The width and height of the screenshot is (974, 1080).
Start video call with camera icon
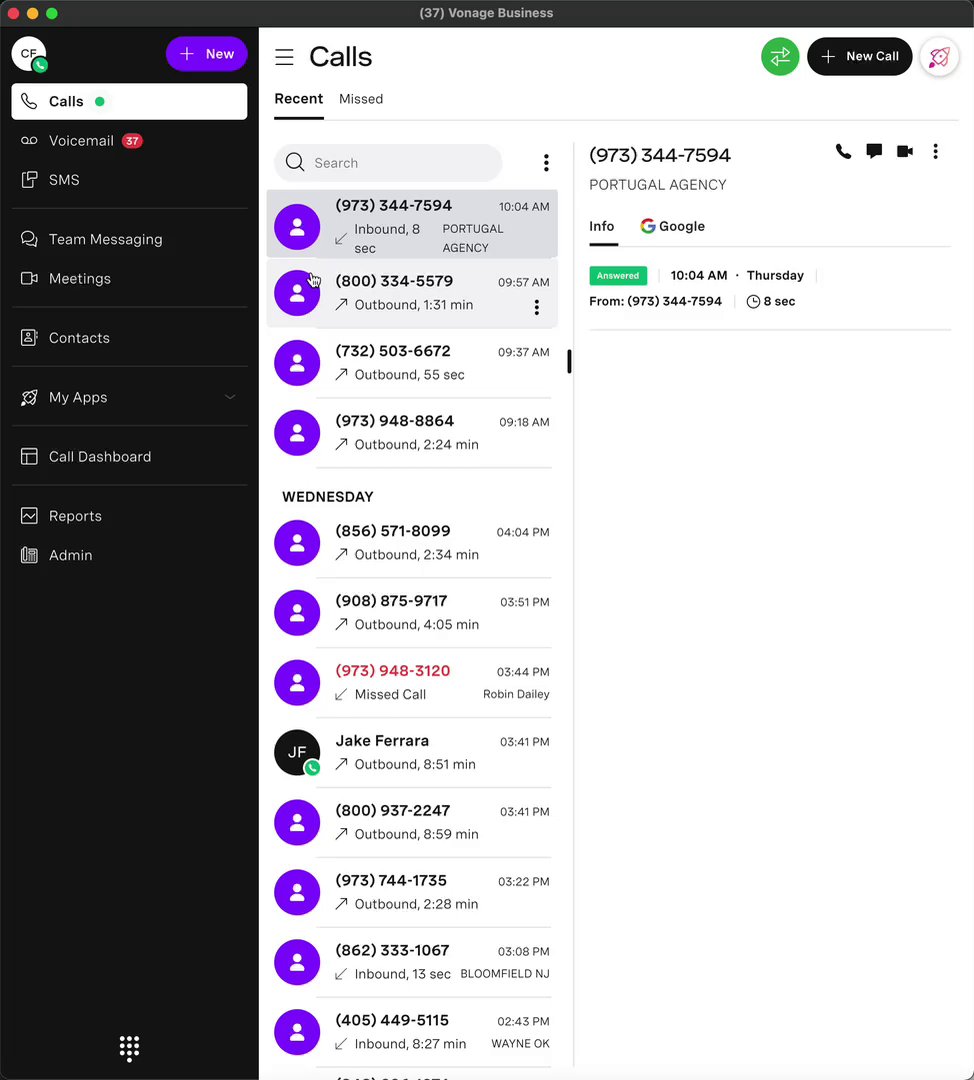[904, 152]
